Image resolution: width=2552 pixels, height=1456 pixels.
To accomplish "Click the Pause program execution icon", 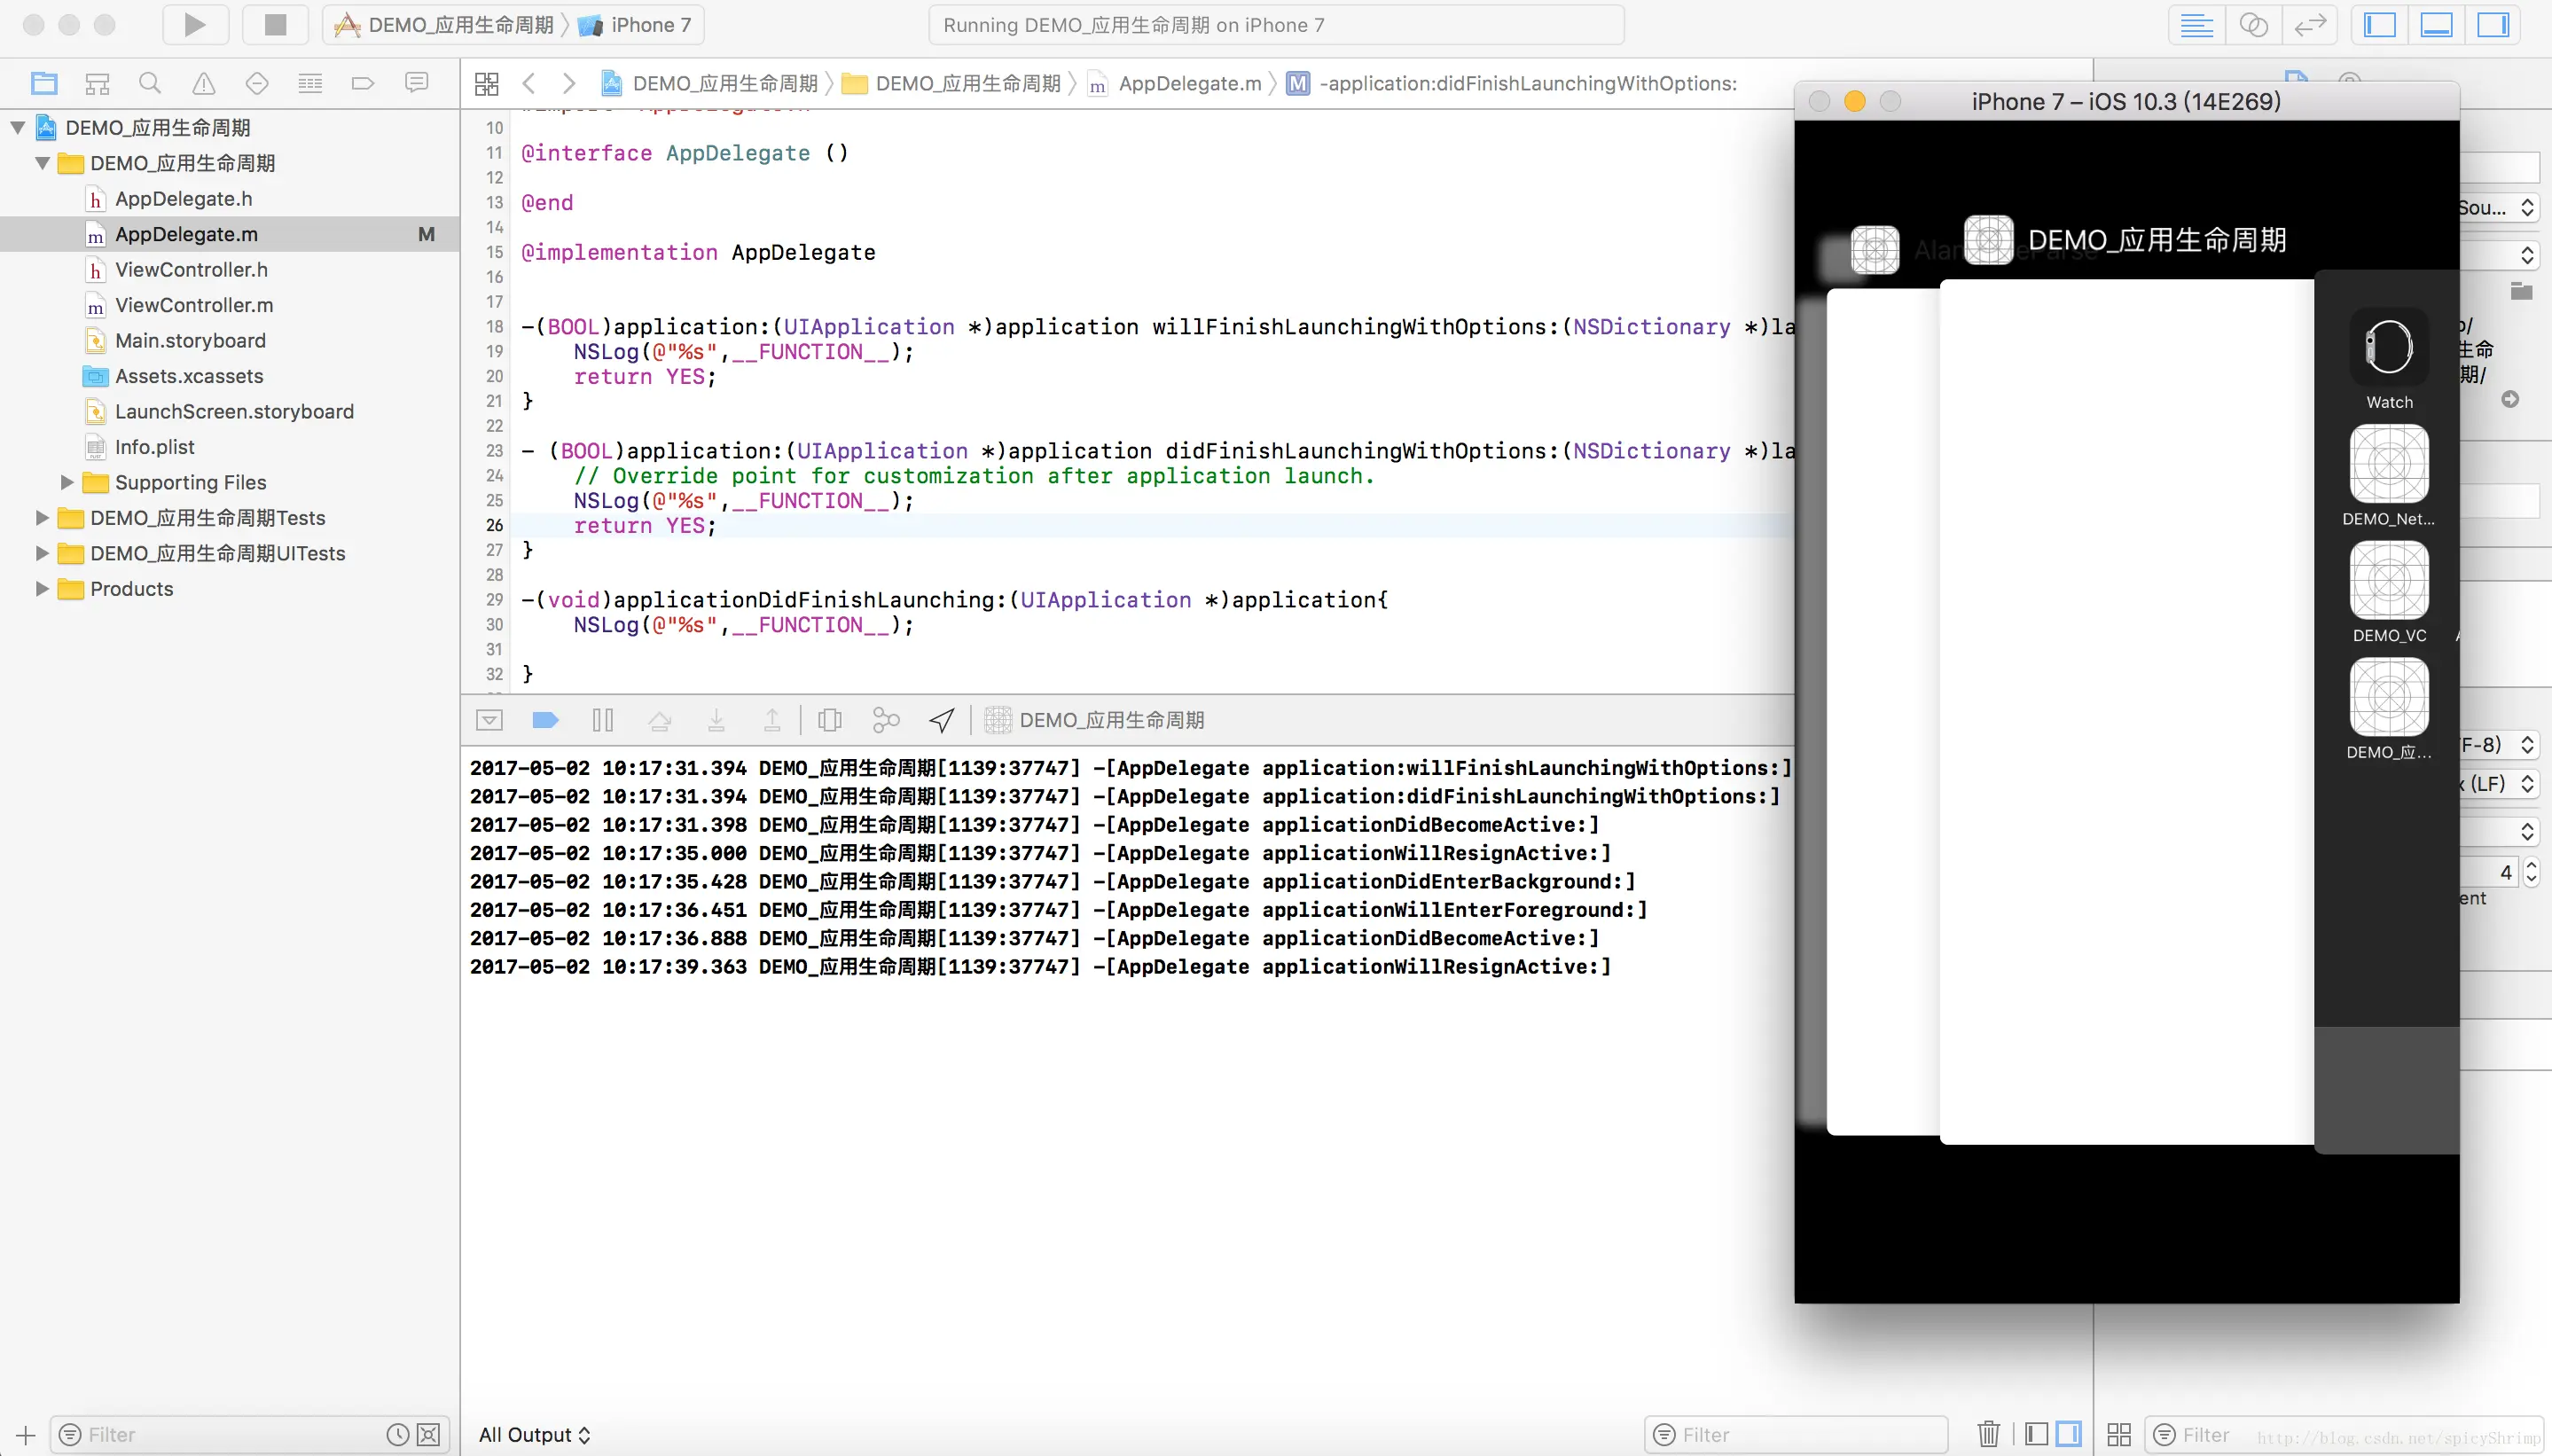I will coord(602,720).
